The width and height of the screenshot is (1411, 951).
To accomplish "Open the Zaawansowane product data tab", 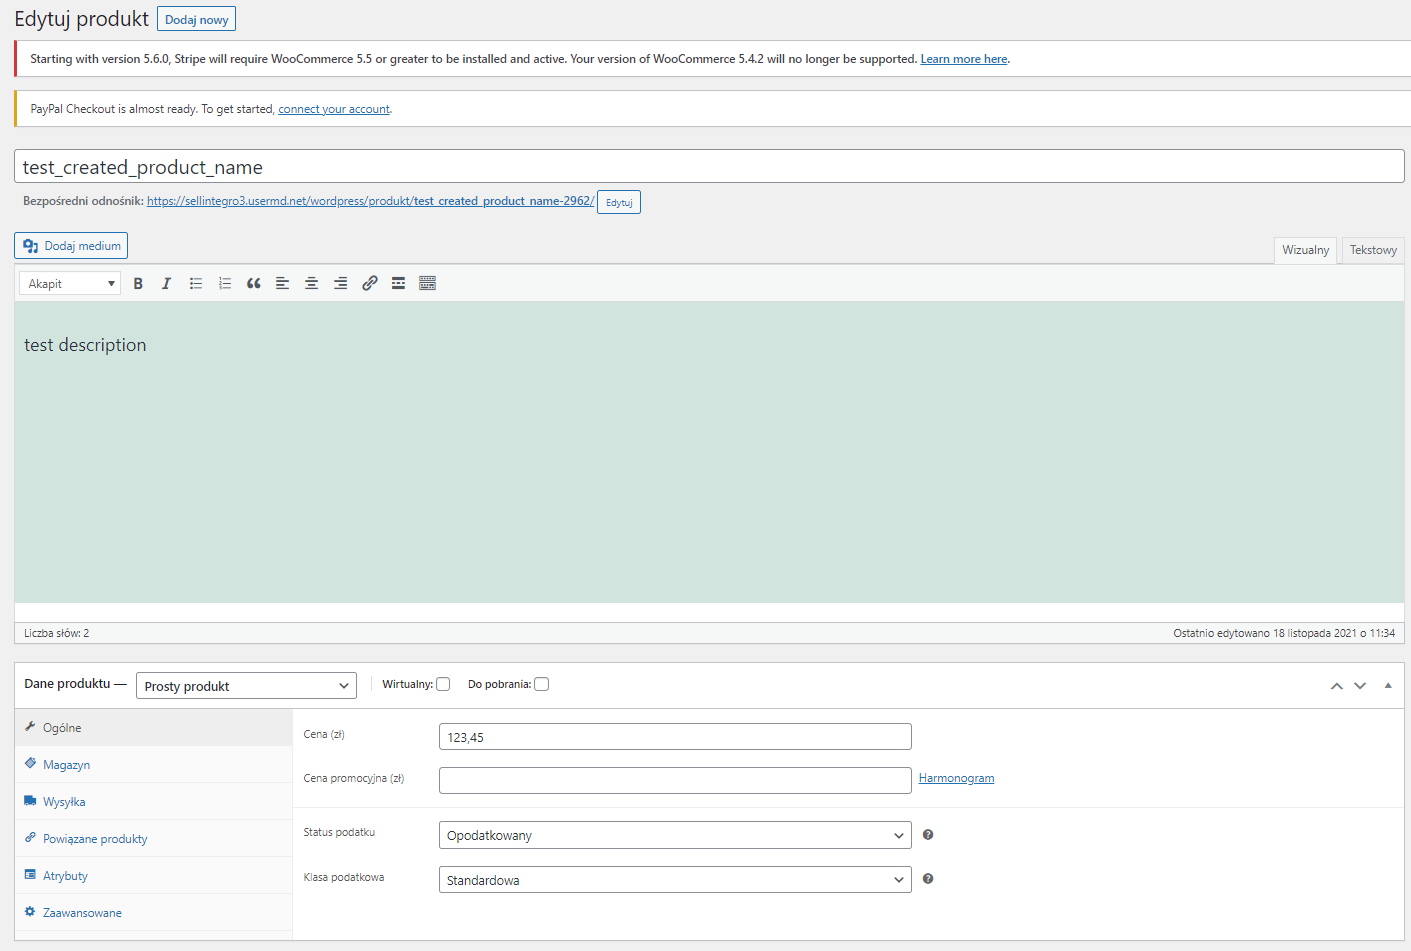I will 154,913.
